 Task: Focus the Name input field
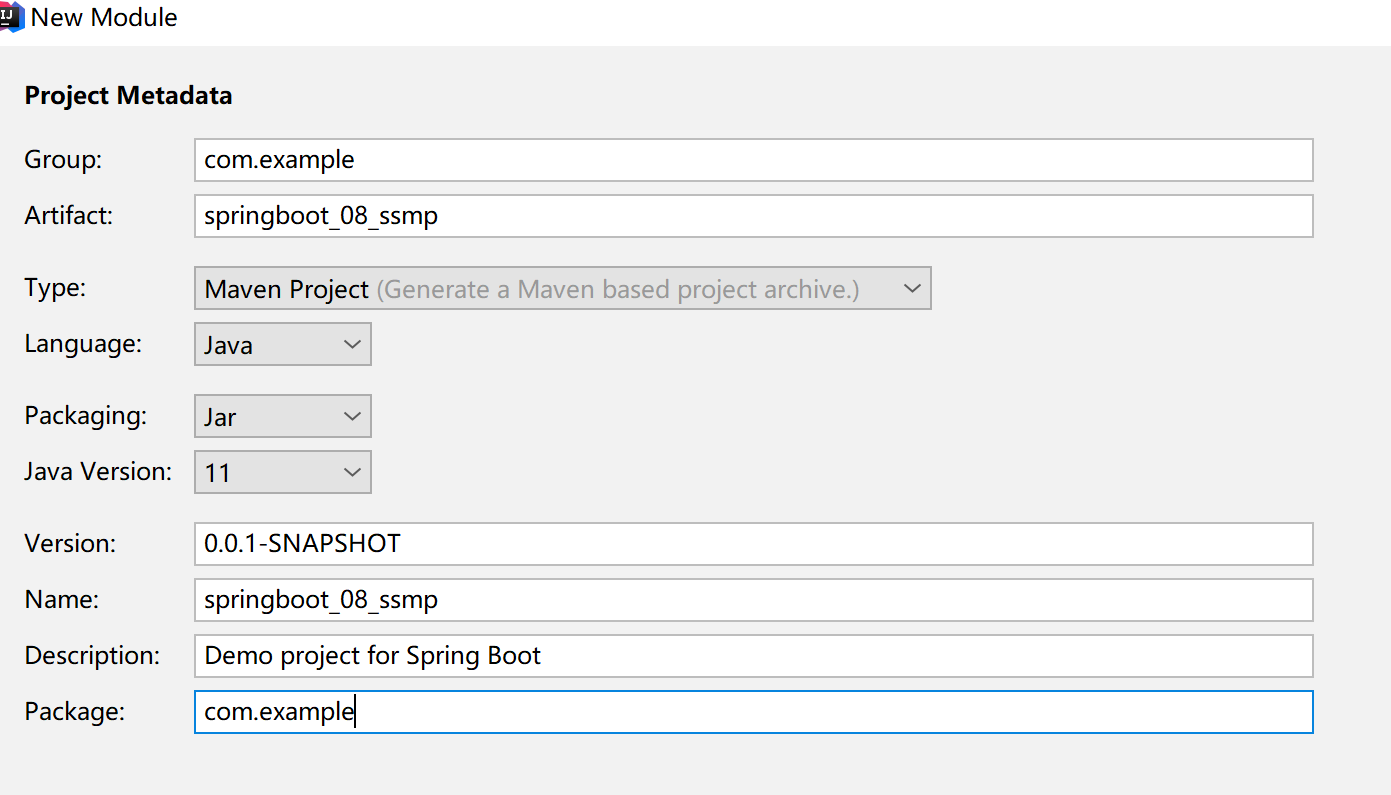tap(753, 600)
